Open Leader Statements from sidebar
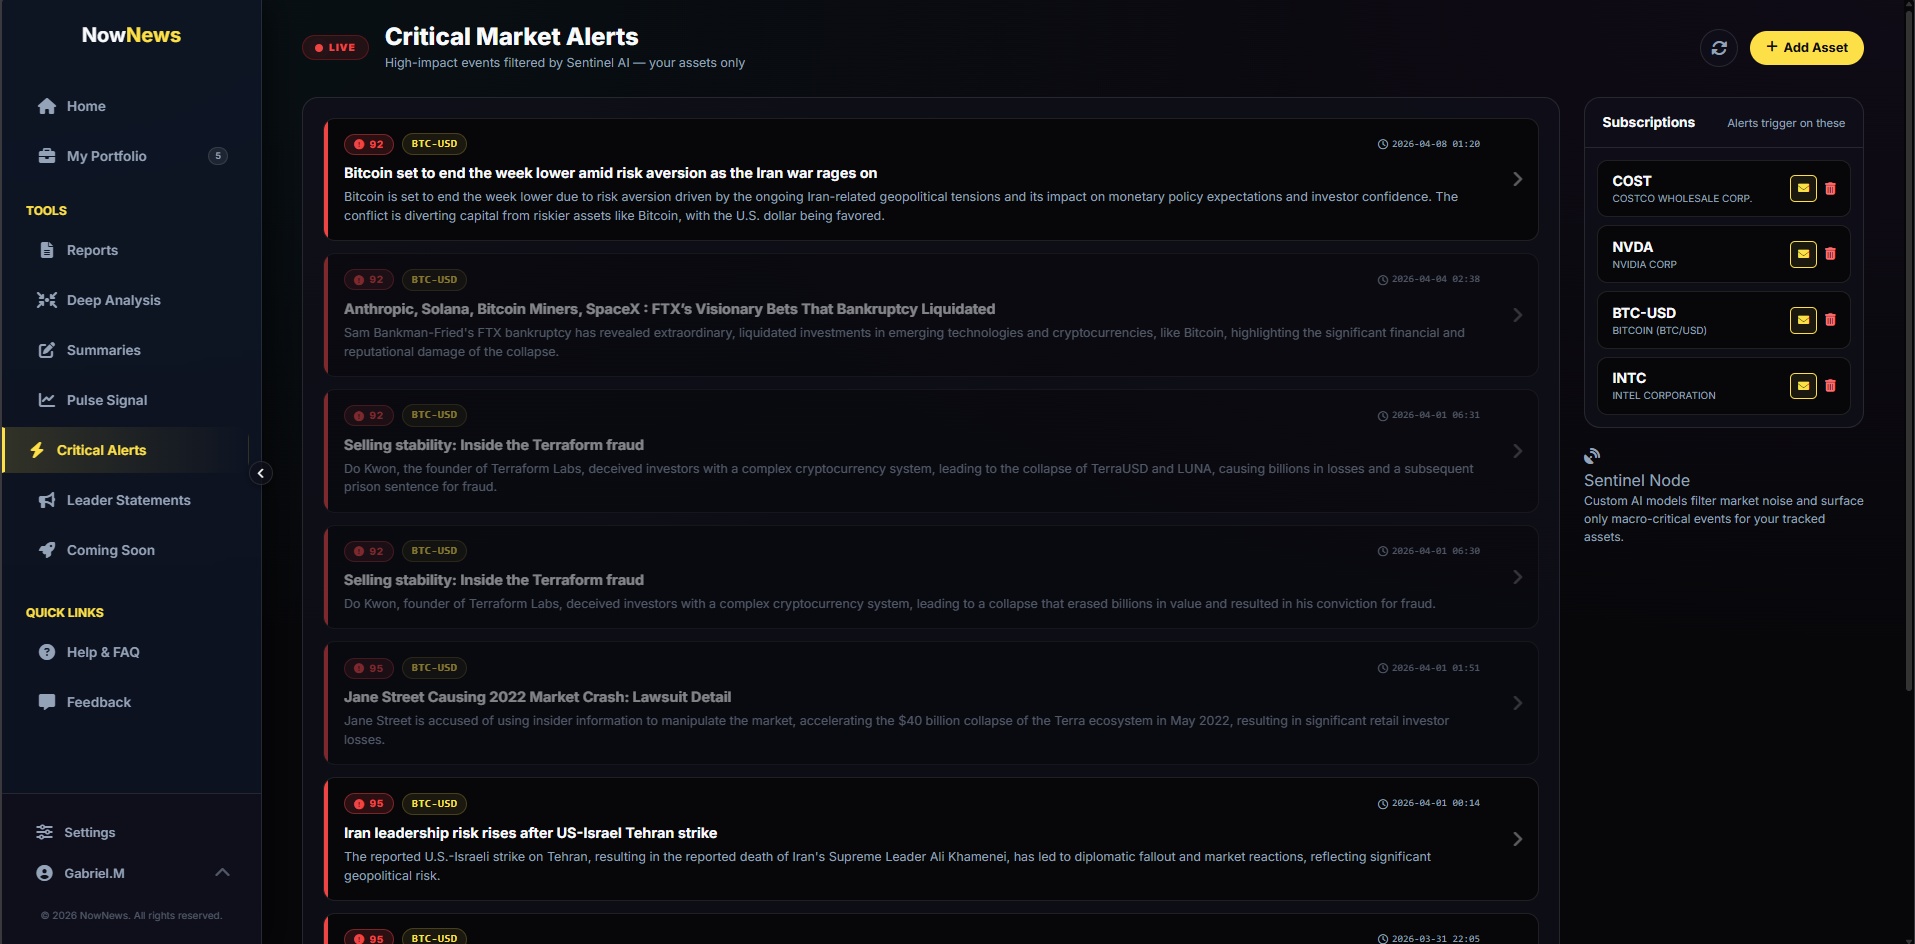This screenshot has width=1915, height=944. click(128, 499)
